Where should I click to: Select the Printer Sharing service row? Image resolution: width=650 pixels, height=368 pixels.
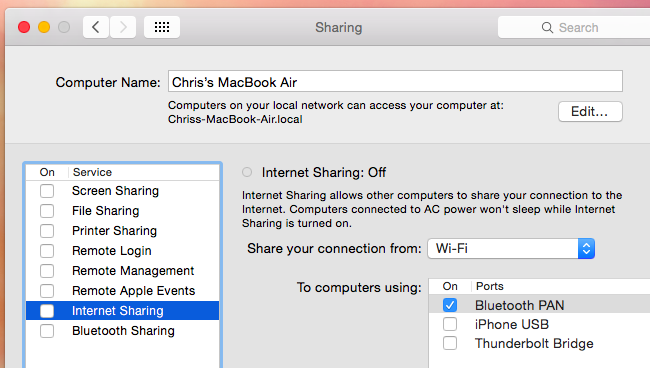pyautogui.click(x=122, y=231)
